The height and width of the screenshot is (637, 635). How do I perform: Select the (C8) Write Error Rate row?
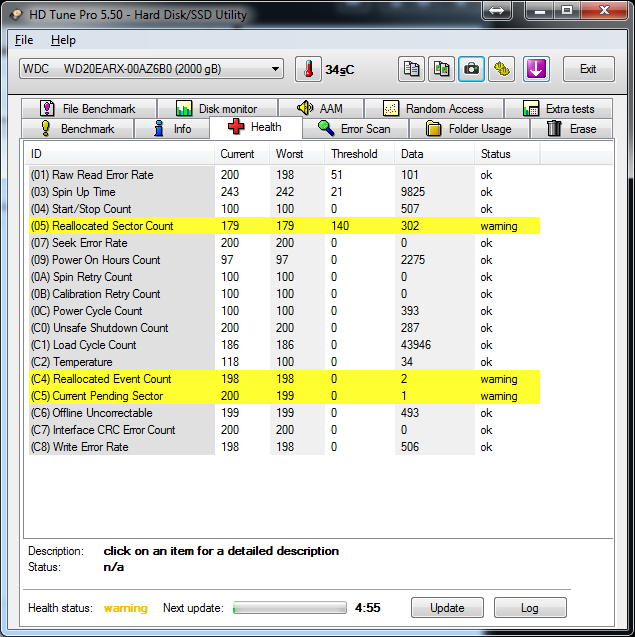284,447
